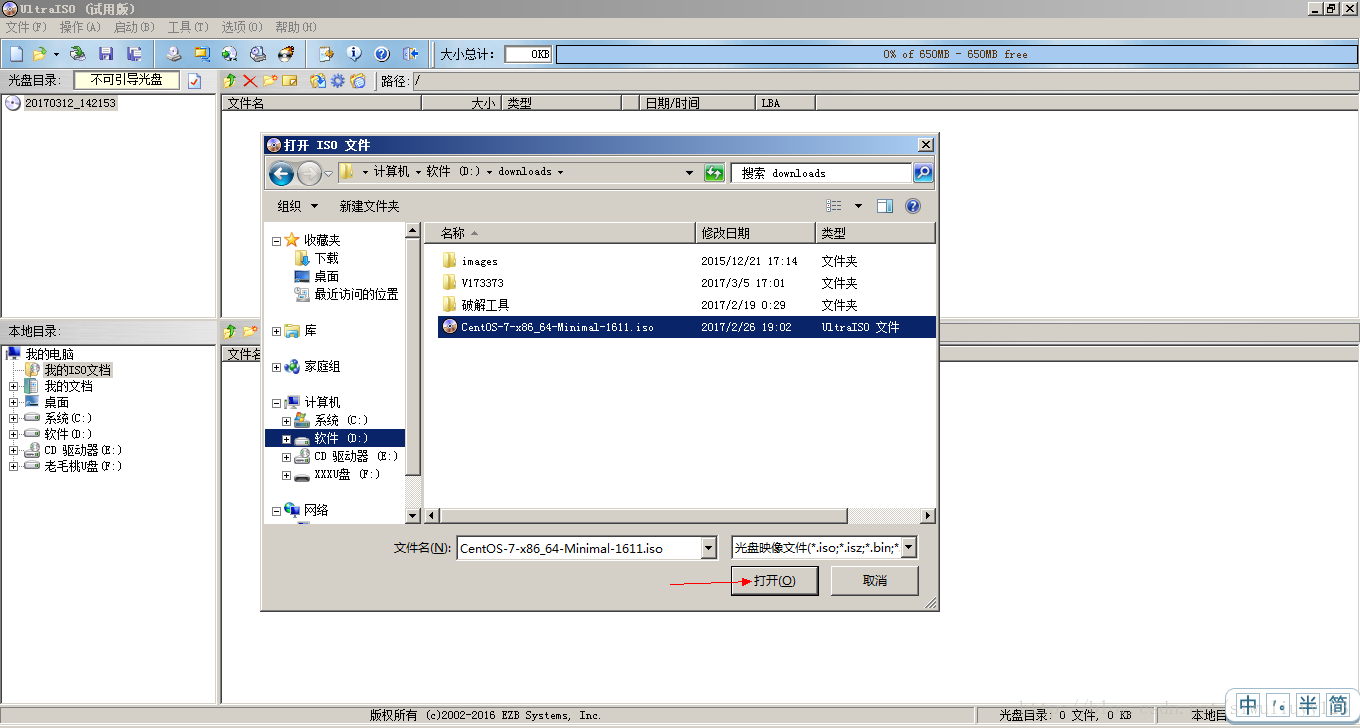Viewport: 1360px width, 728px height.
Task: Click the question-mark help icon in UltraISO toolbar
Action: [x=382, y=54]
